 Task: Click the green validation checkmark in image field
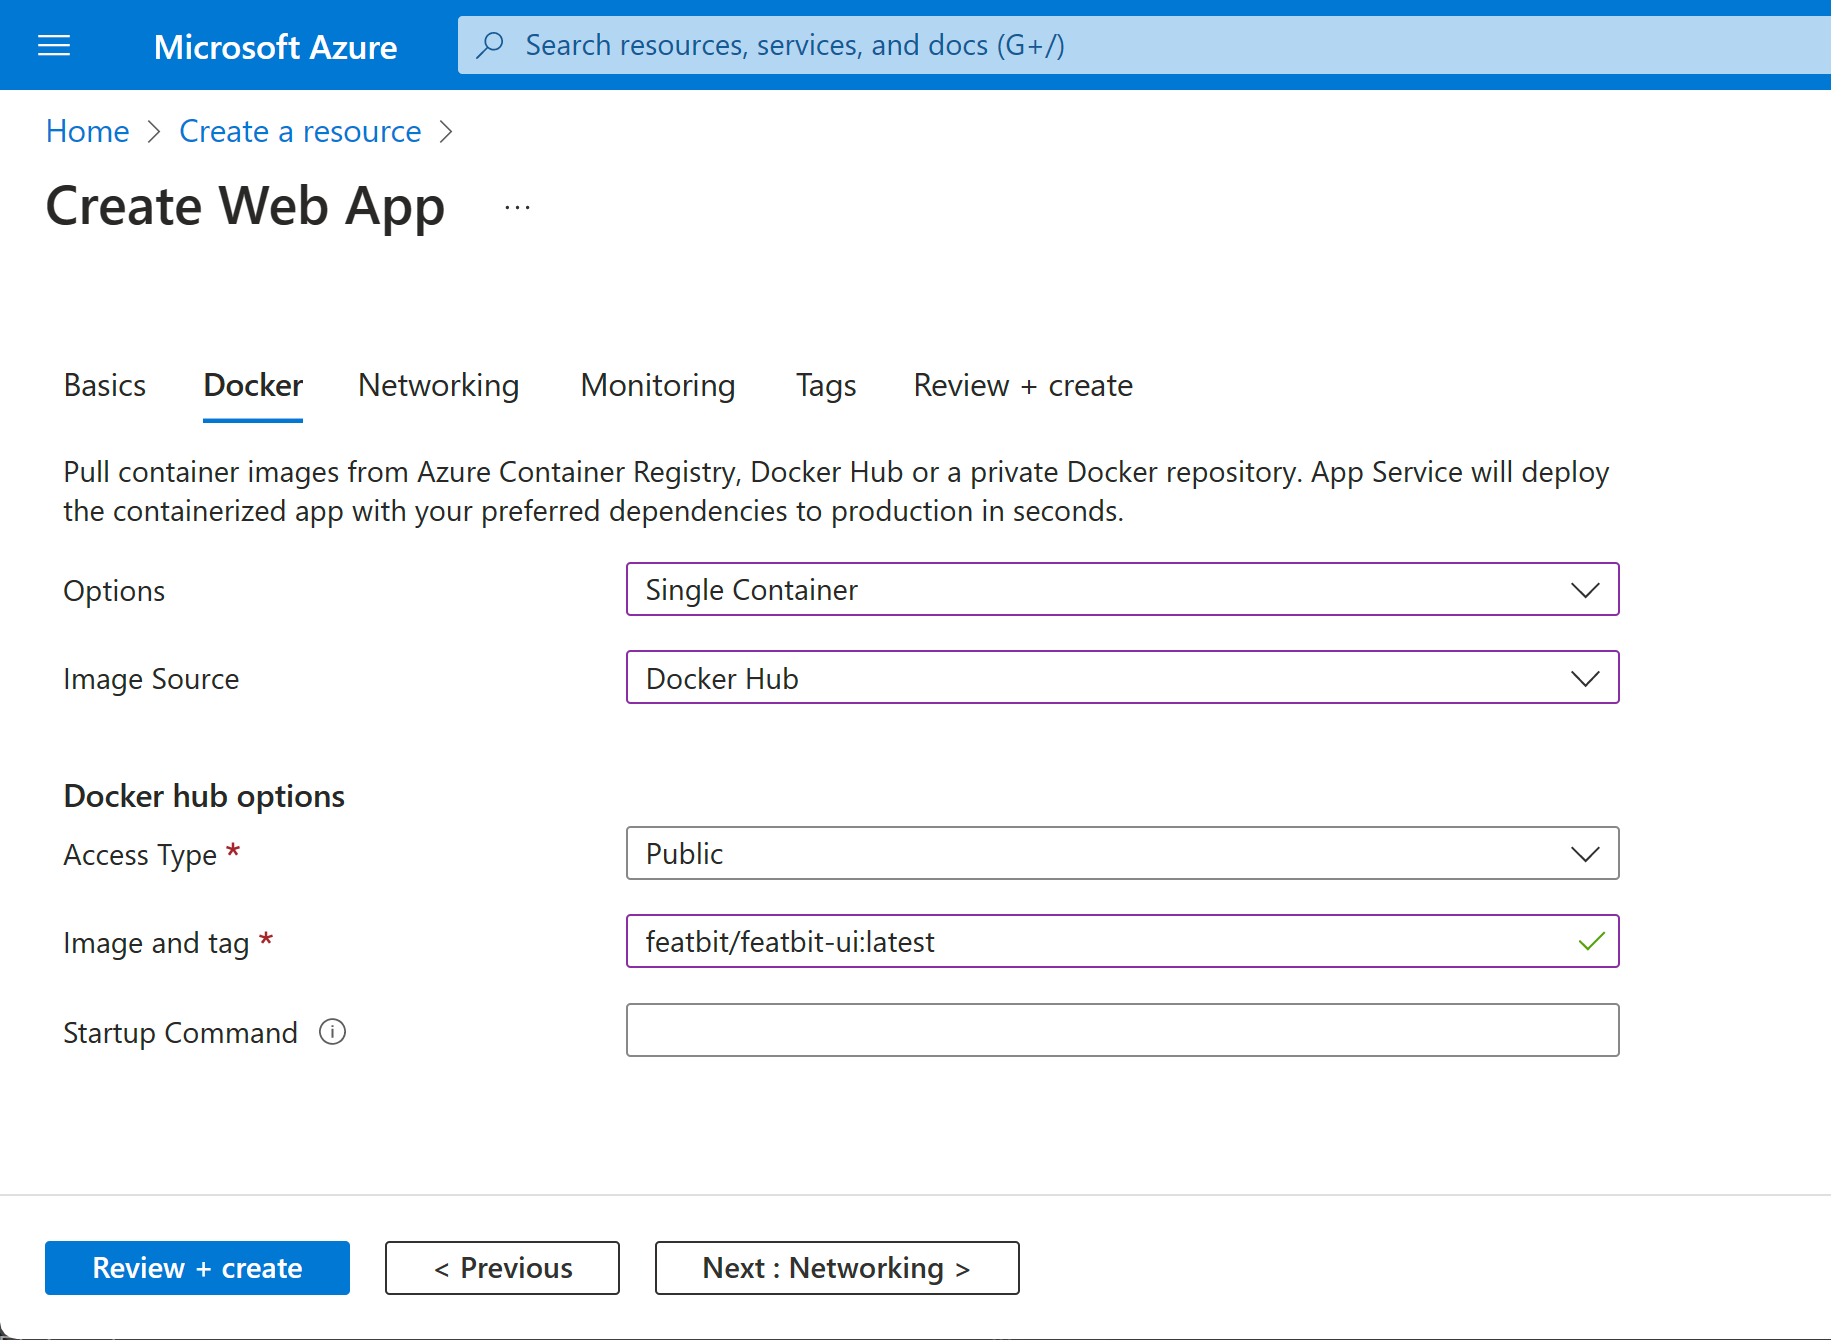click(x=1591, y=941)
